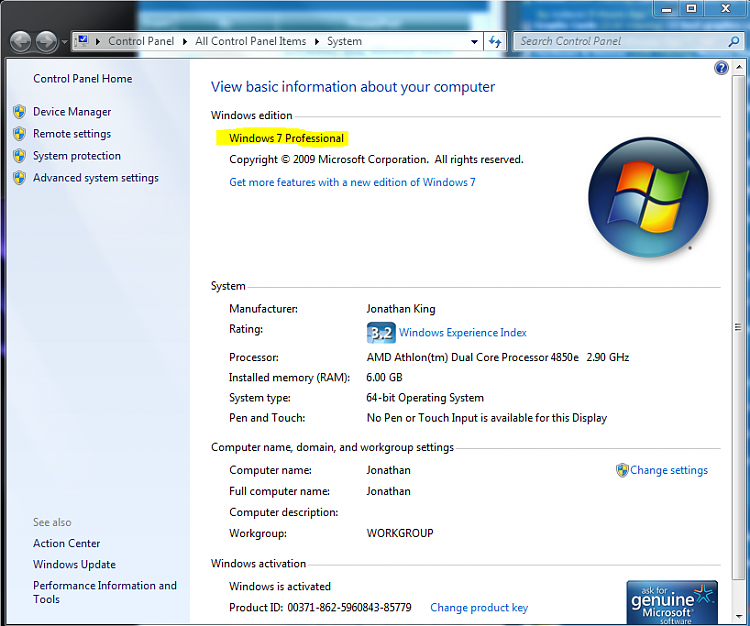
Task: Minimize the System window
Action: pyautogui.click(x=667, y=9)
